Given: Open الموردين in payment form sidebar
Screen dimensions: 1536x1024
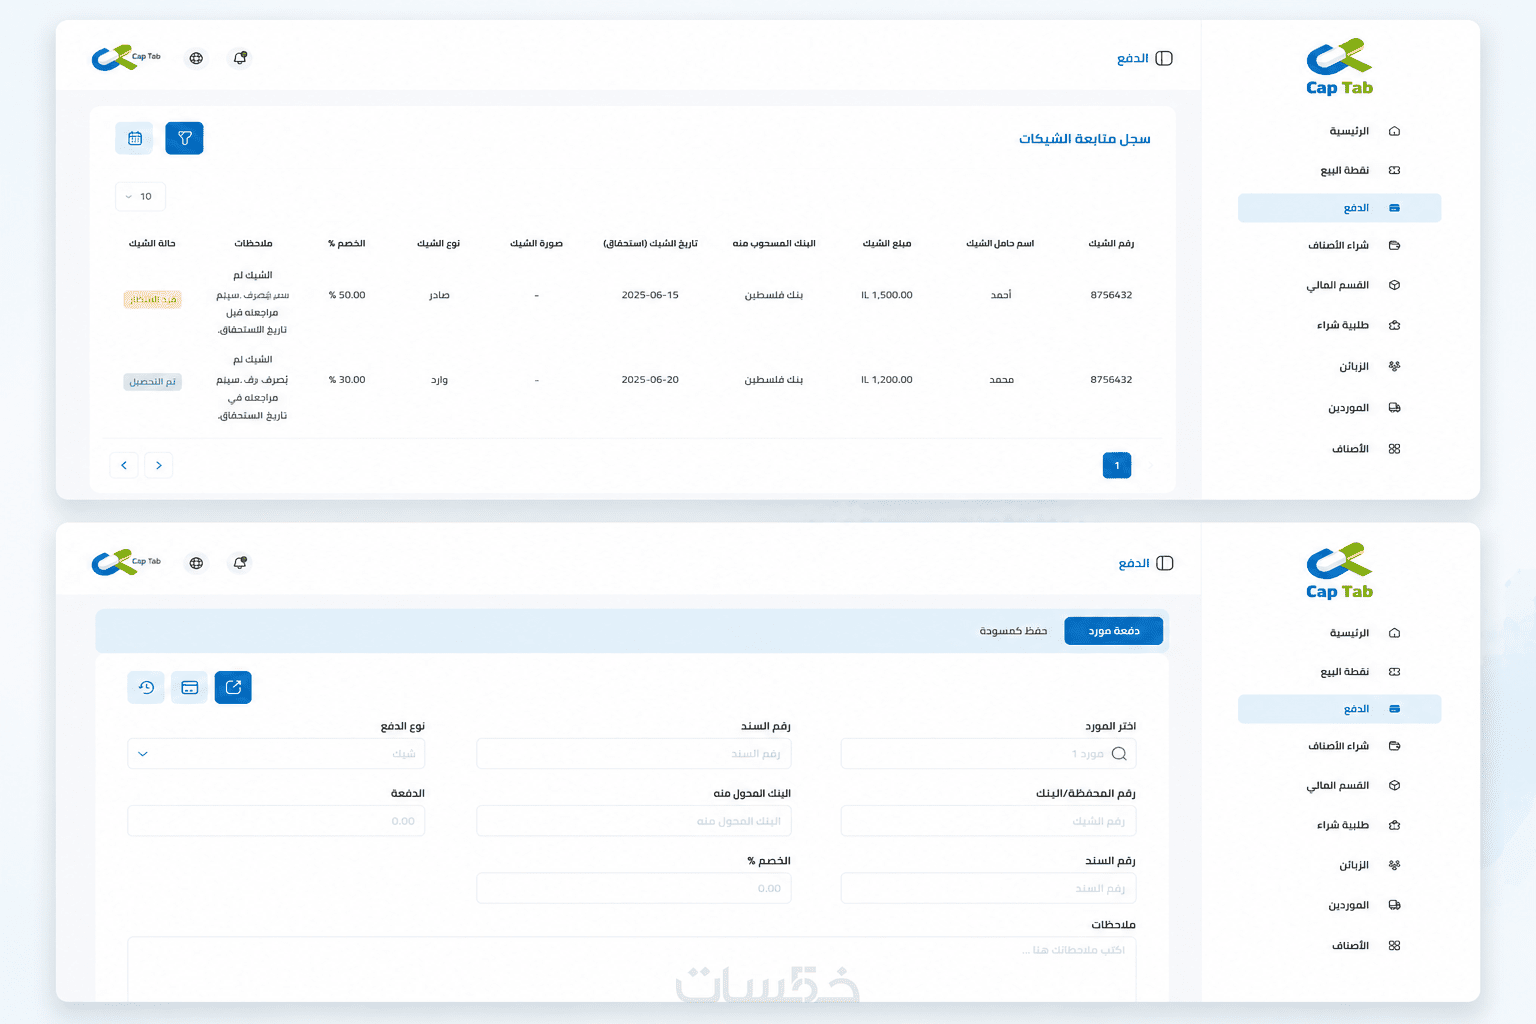Looking at the screenshot, I should click(x=1348, y=905).
